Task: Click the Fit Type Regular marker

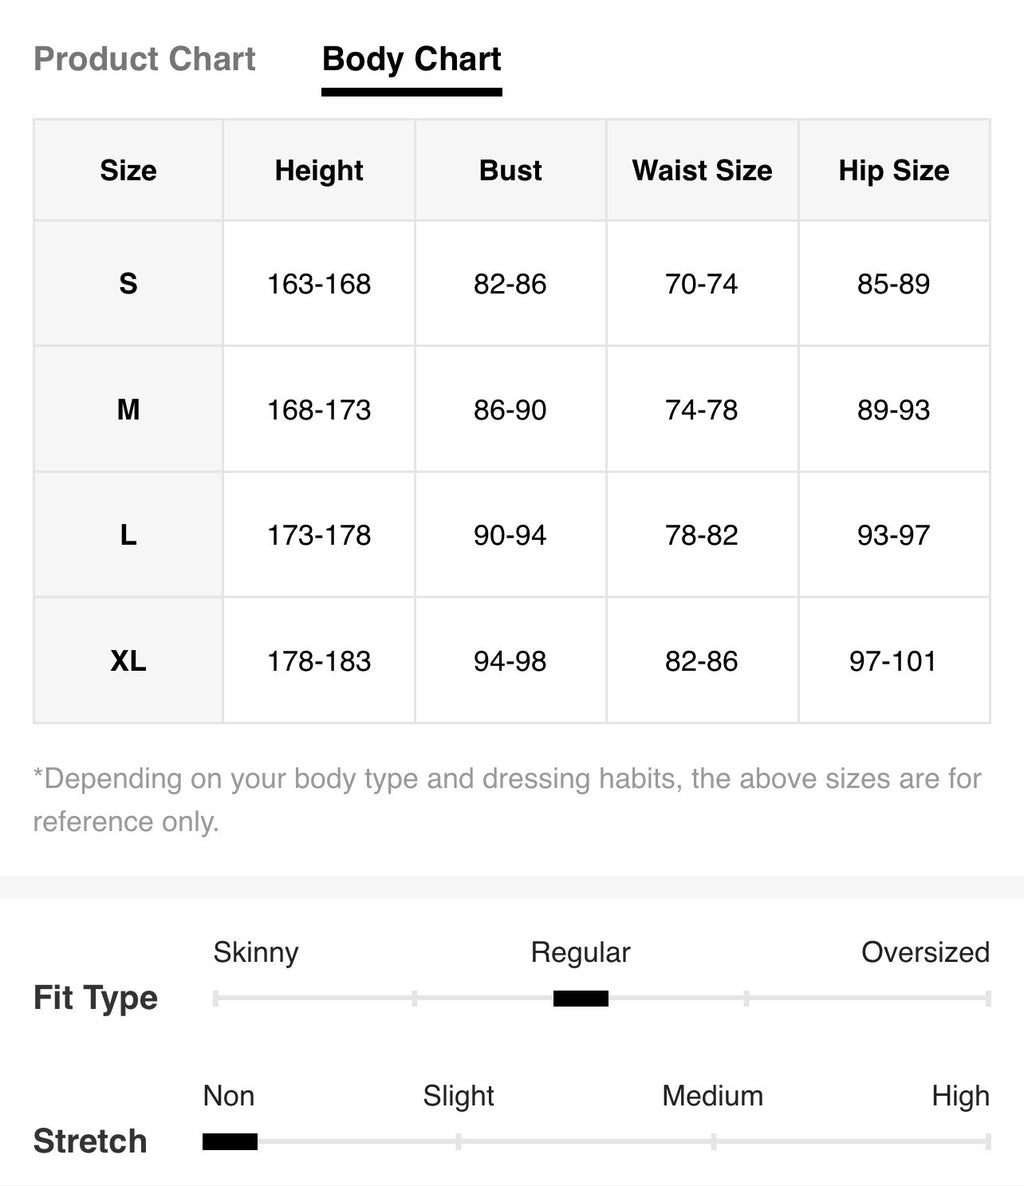Action: (581, 998)
